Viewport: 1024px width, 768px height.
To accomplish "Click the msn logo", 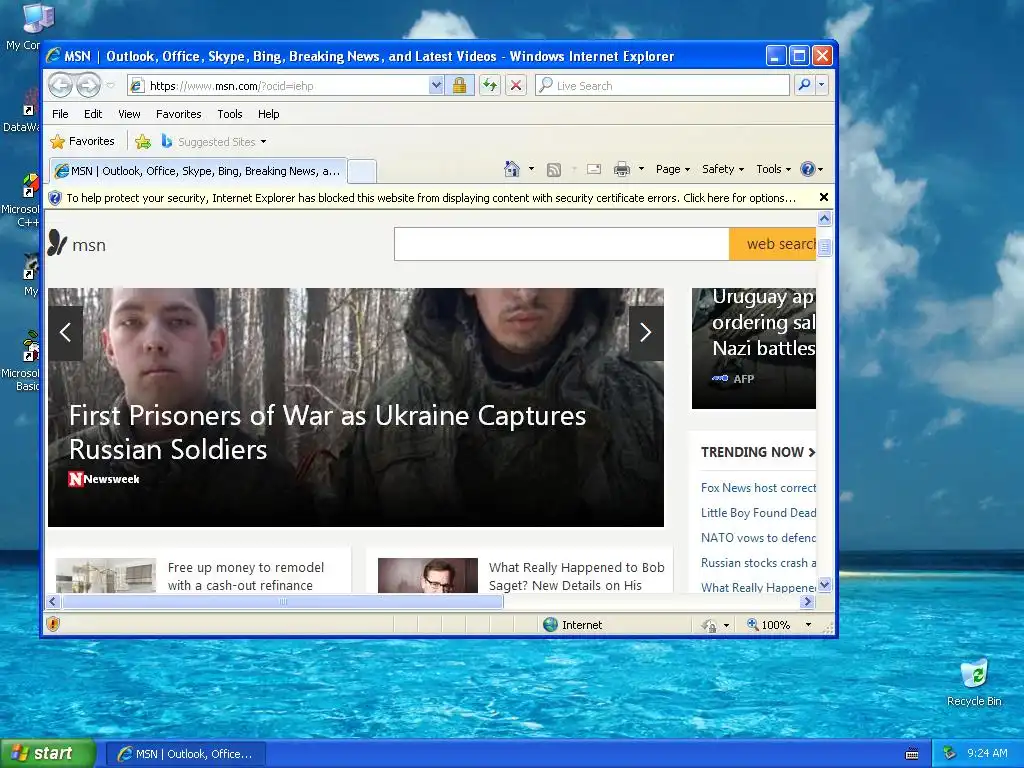I will [76, 244].
